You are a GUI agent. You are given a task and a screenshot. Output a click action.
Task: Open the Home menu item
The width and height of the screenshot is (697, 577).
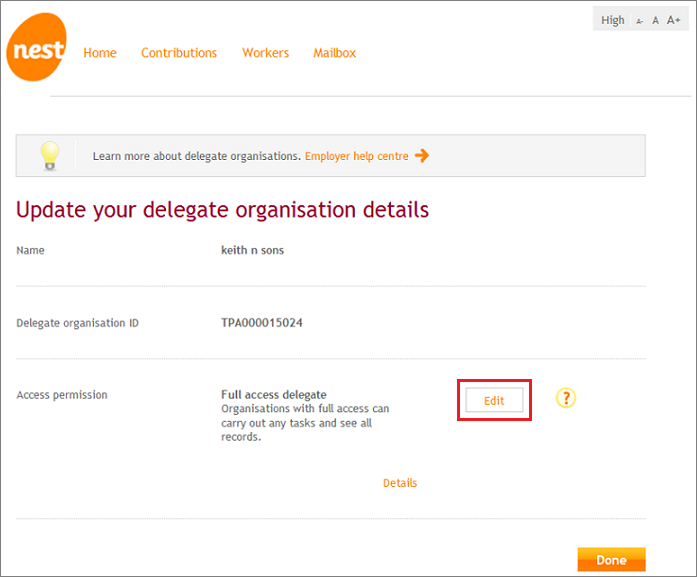pos(100,53)
